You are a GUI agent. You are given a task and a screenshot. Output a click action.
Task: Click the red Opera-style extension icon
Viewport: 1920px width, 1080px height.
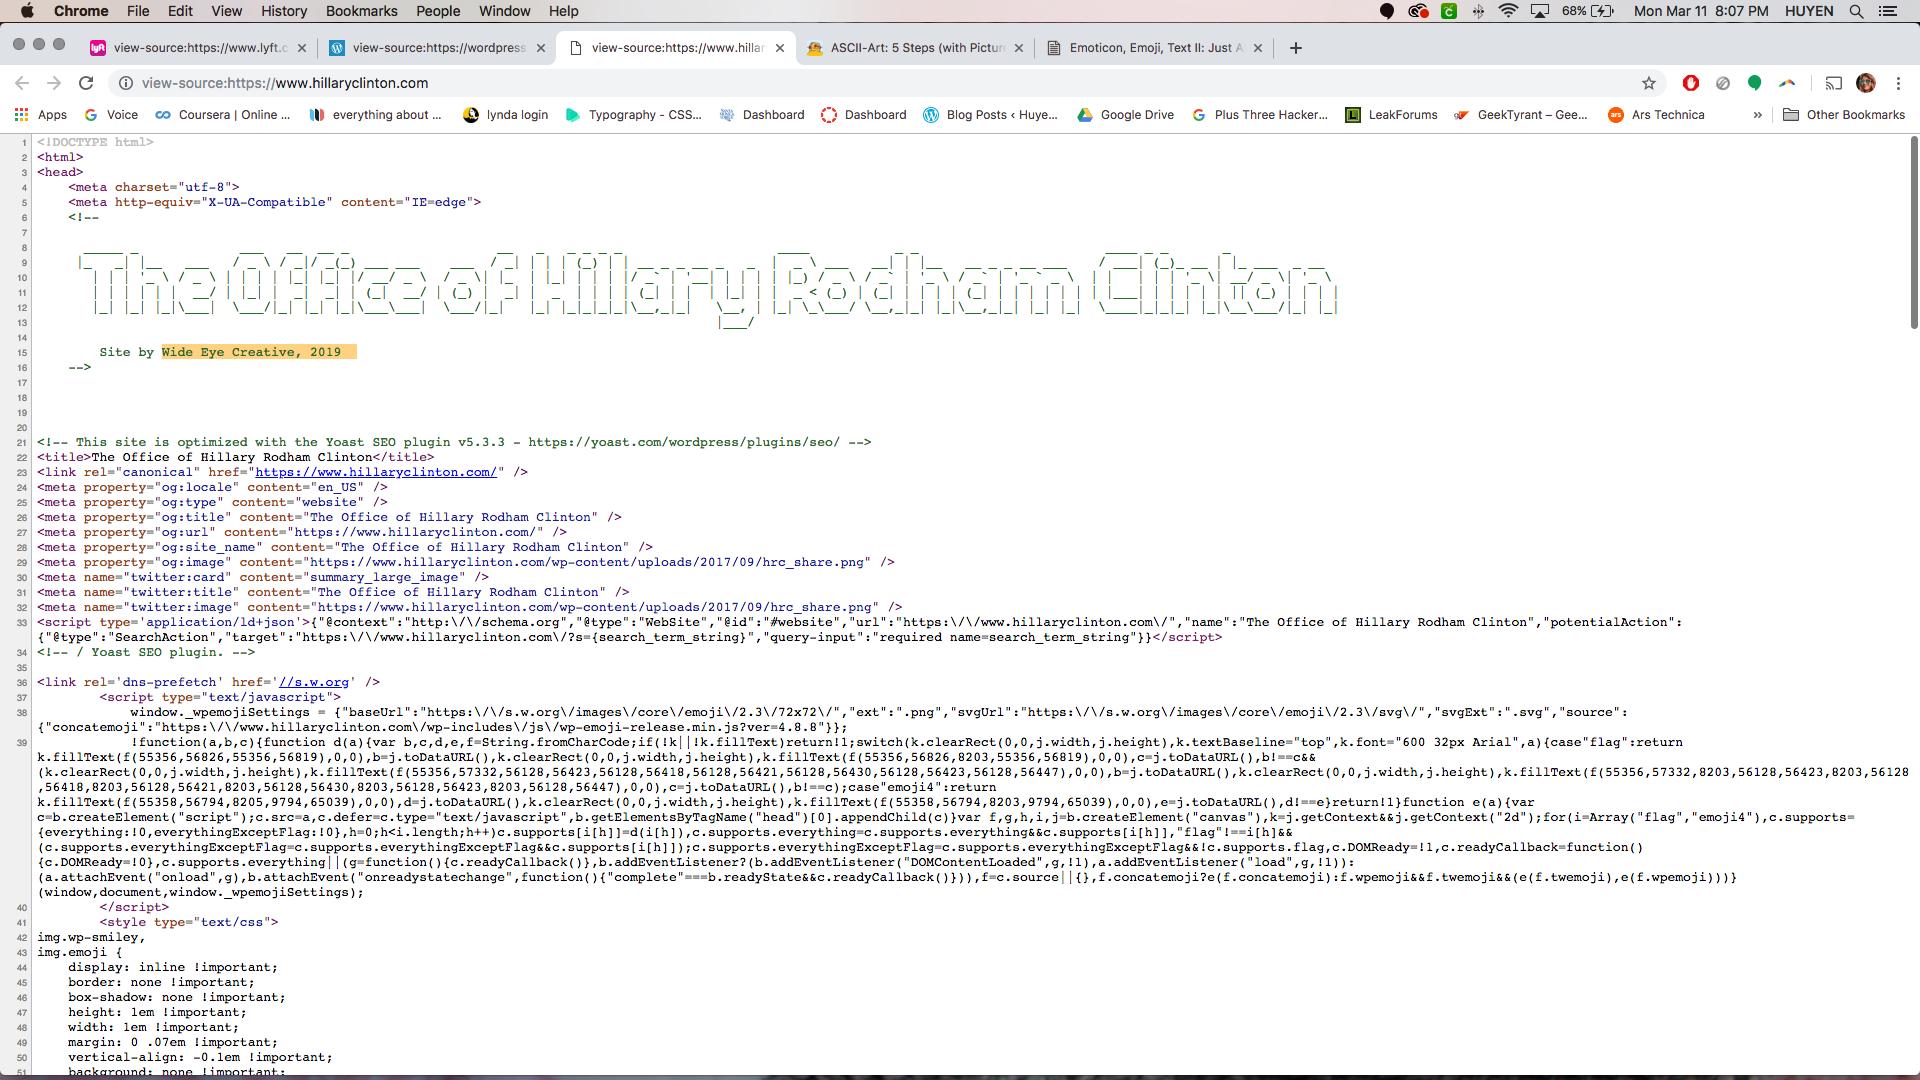click(x=1691, y=83)
